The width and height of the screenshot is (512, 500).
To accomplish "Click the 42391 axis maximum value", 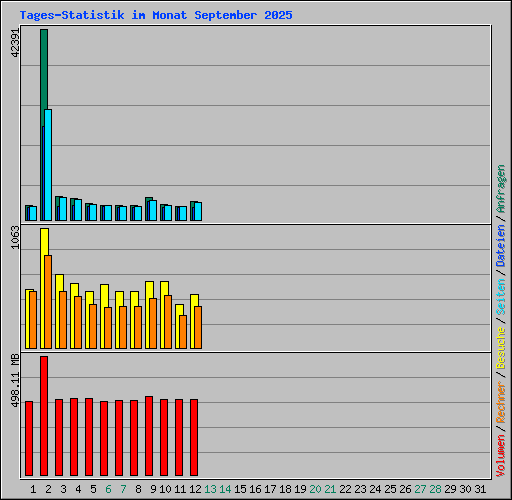I will coord(15,43).
